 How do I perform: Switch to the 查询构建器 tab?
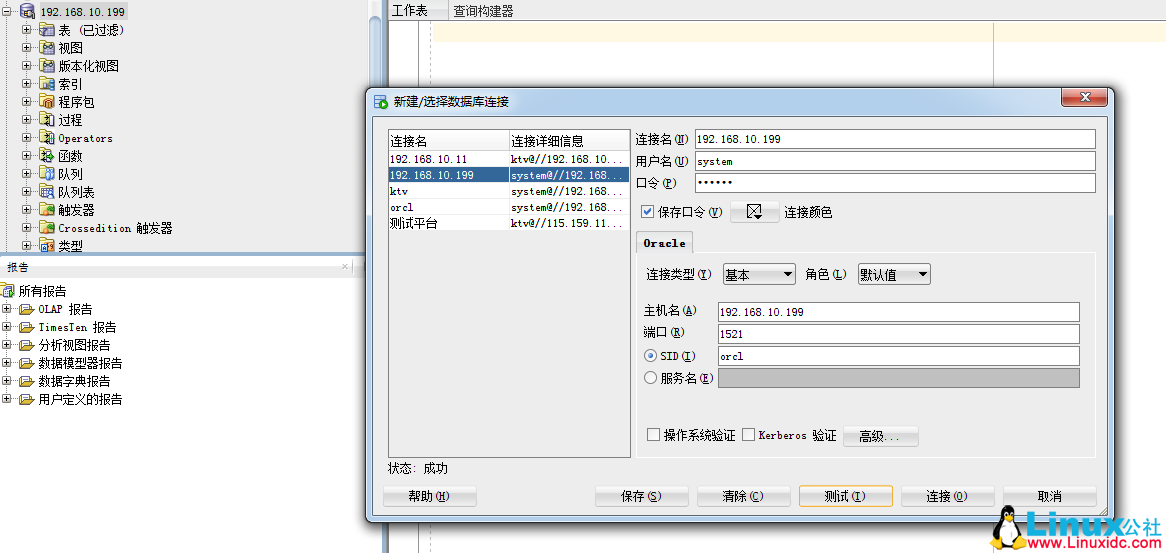[483, 10]
